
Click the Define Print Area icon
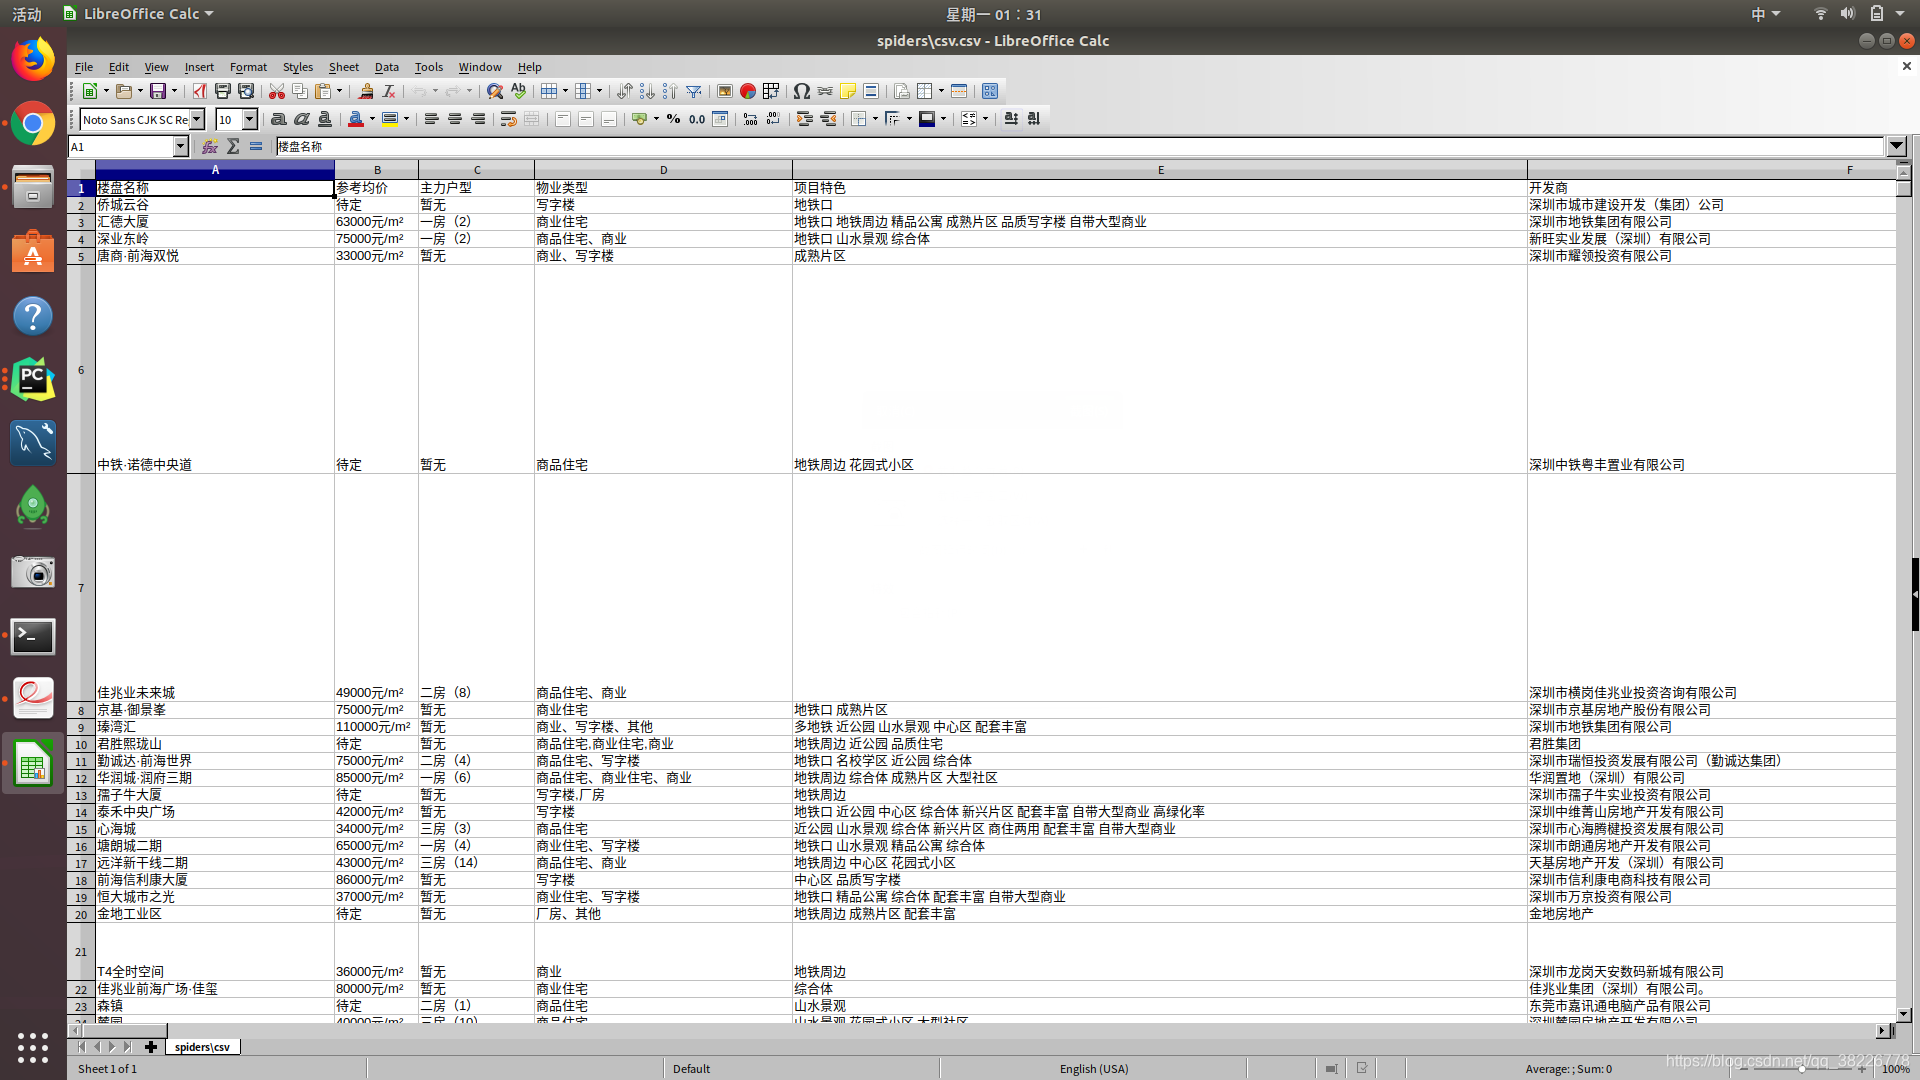click(902, 91)
